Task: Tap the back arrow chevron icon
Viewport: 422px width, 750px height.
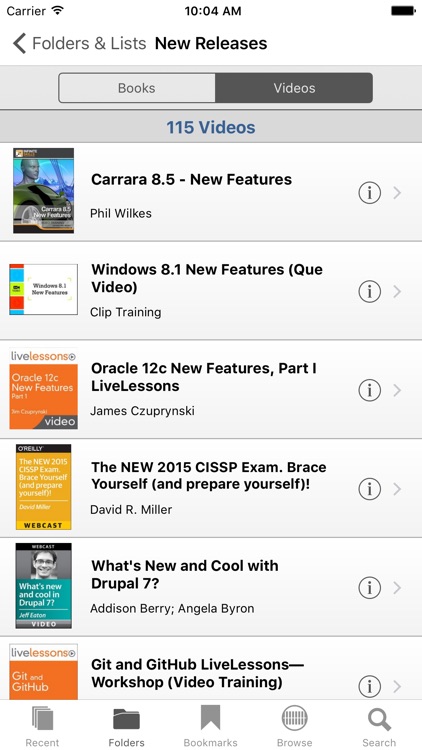Action: pyautogui.click(x=19, y=44)
